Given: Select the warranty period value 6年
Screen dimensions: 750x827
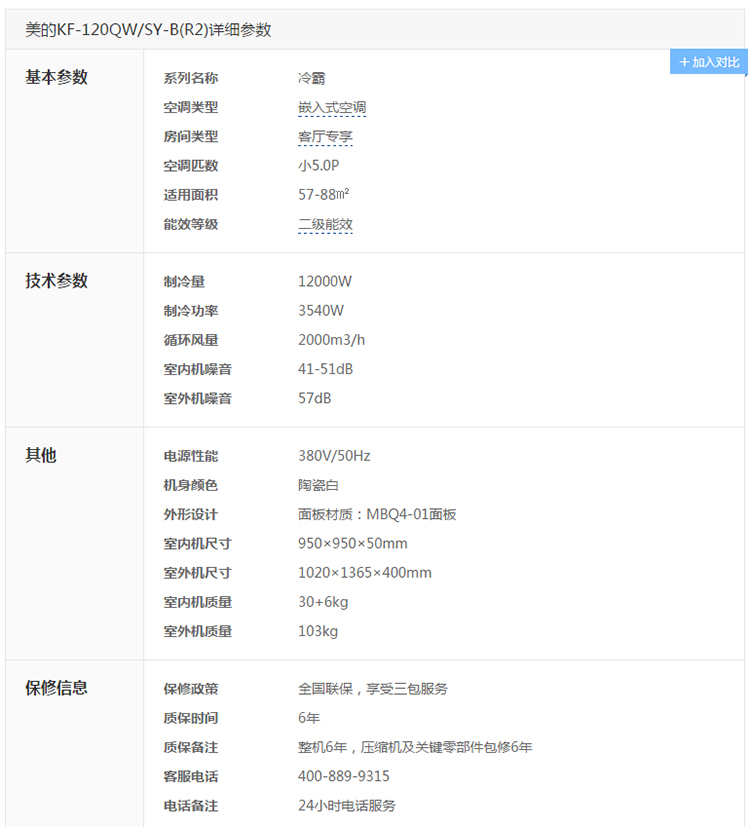Looking at the screenshot, I should pos(309,718).
